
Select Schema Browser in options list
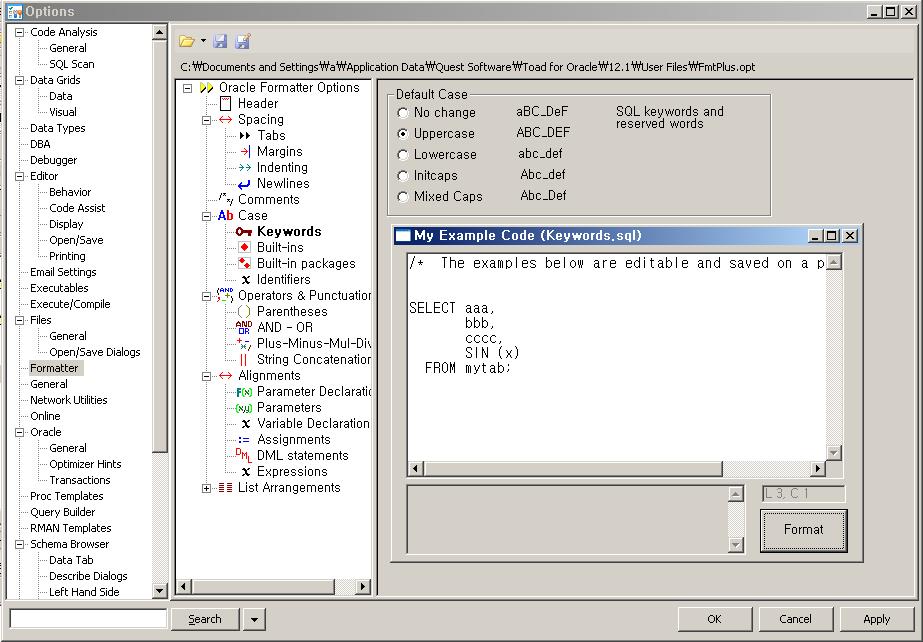(69, 544)
